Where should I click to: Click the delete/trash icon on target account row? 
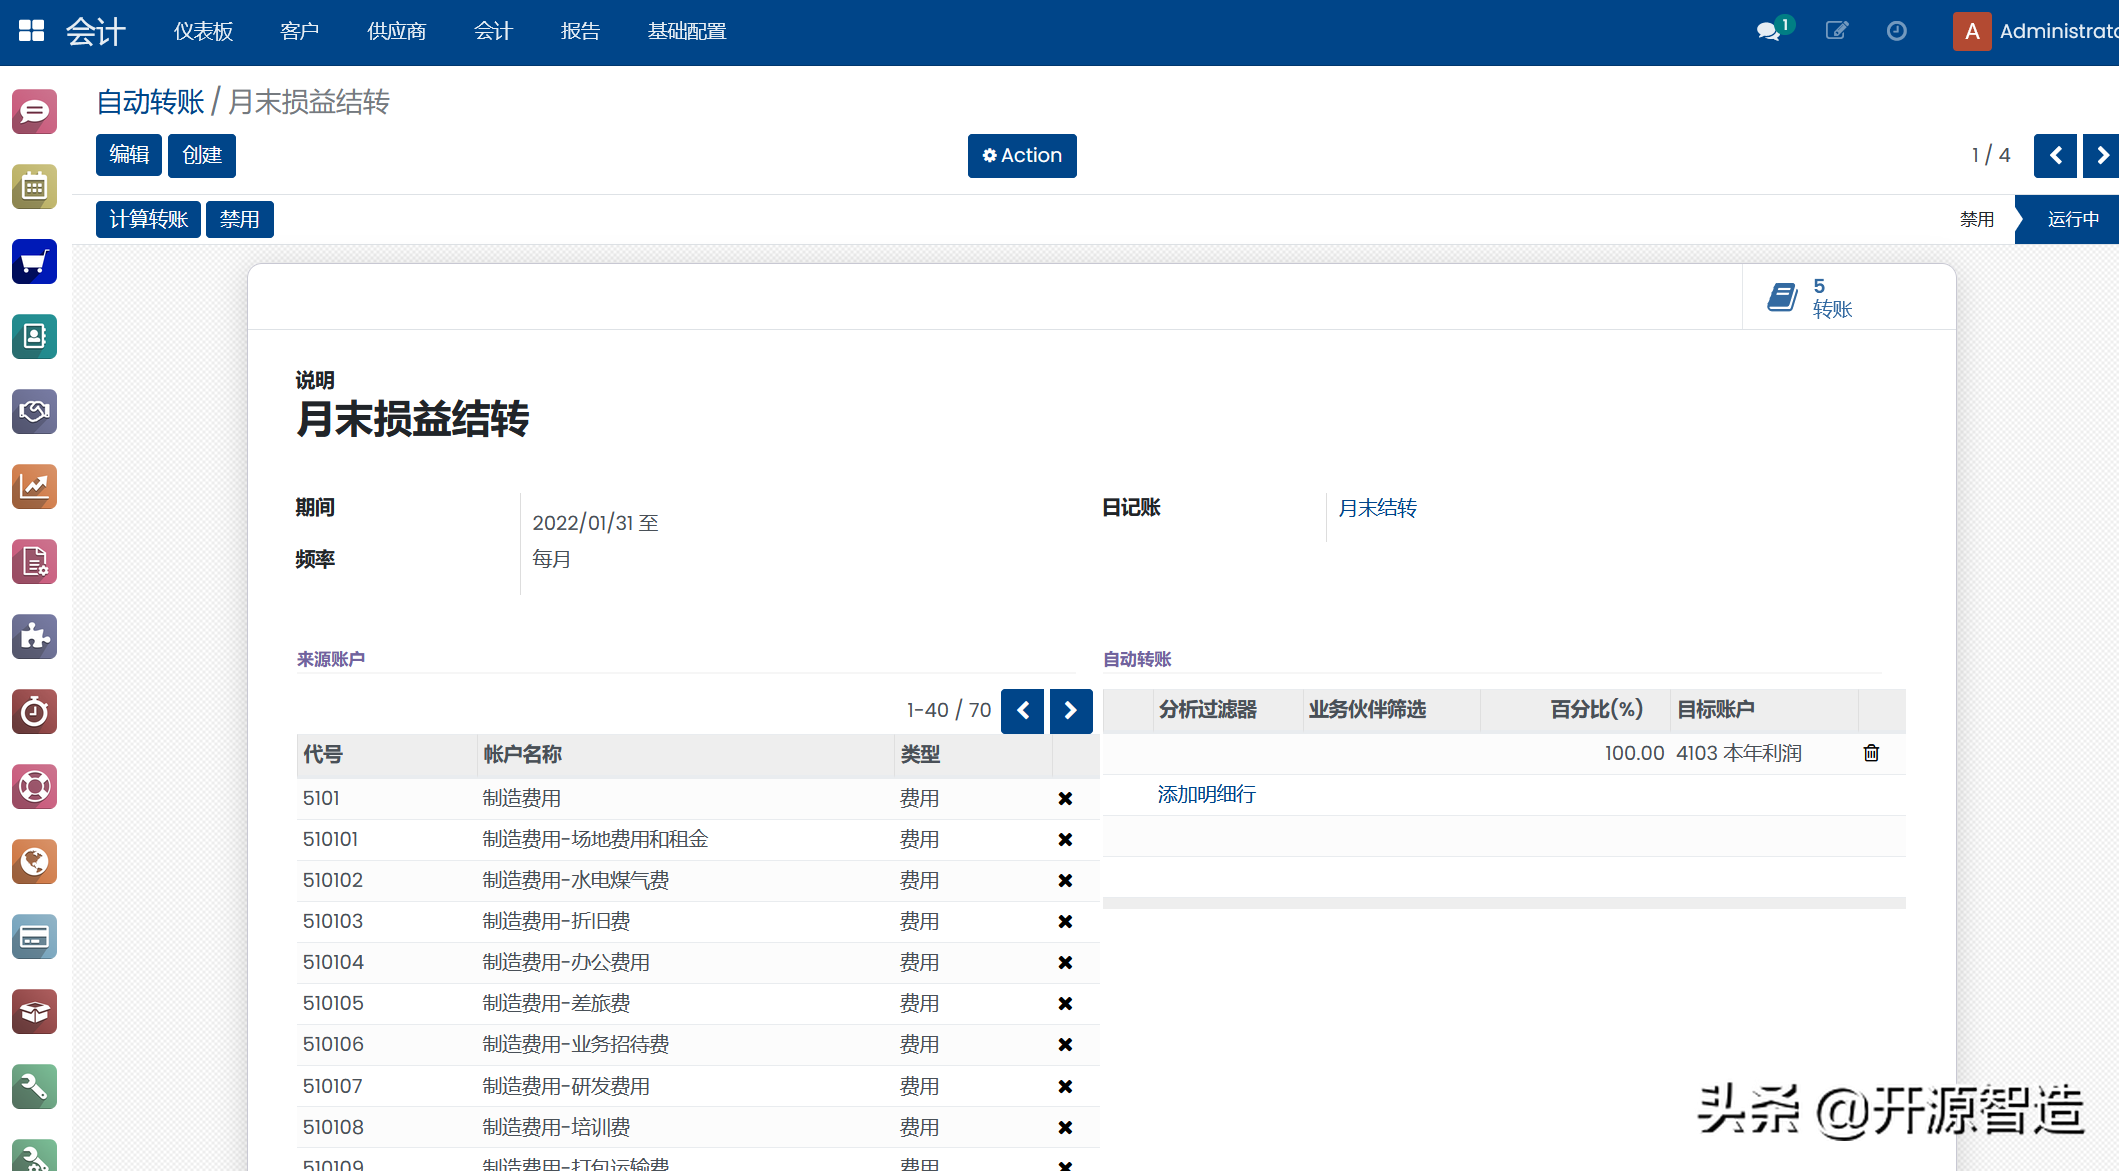click(x=1871, y=753)
